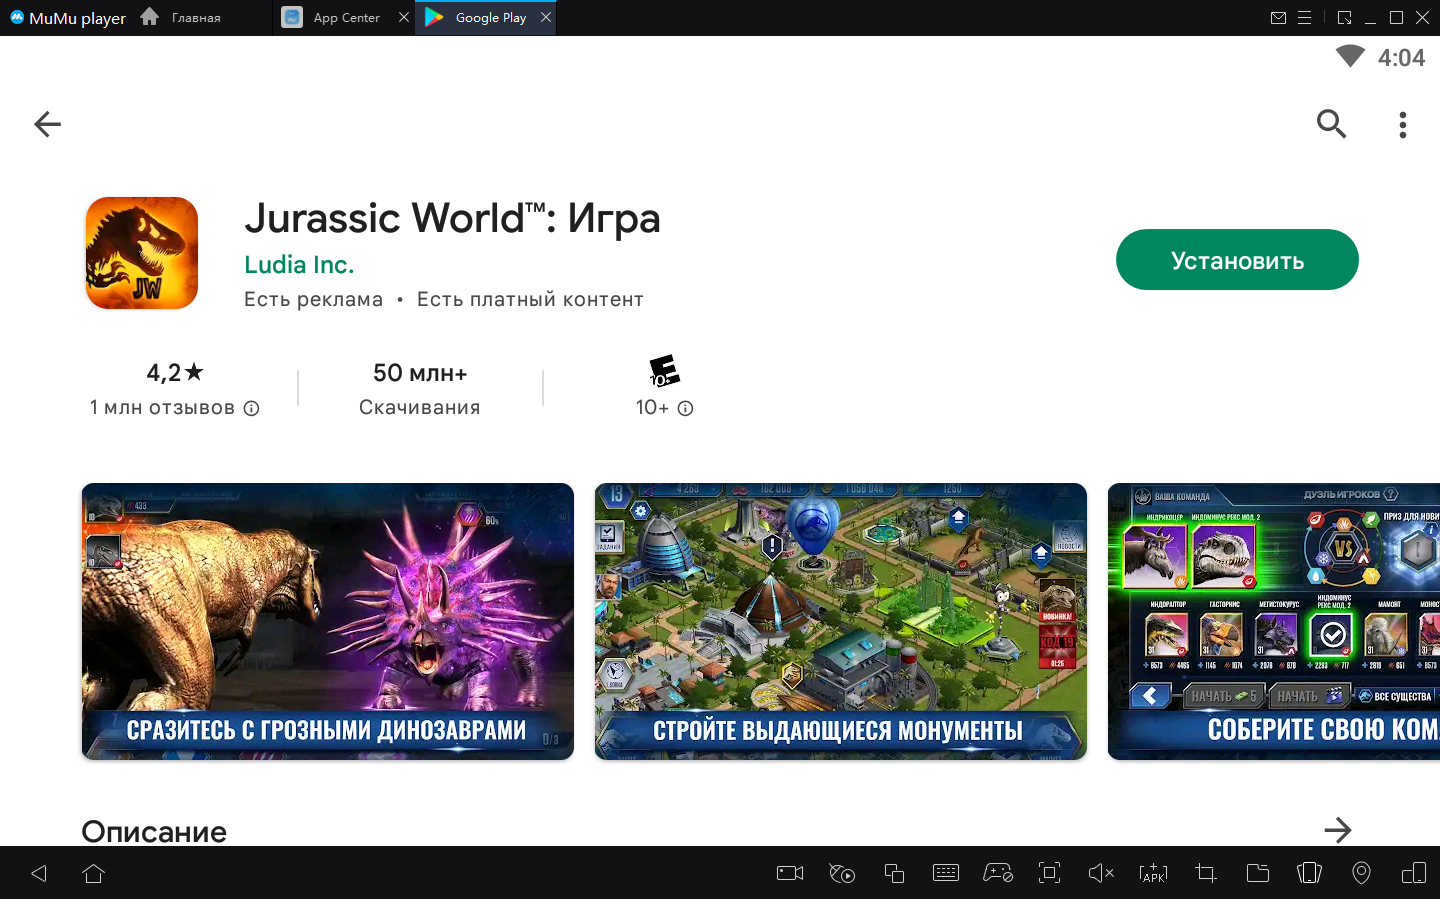This screenshot has width=1440, height=899.
Task: Toggle the muted volume speaker icon
Action: point(1101,873)
